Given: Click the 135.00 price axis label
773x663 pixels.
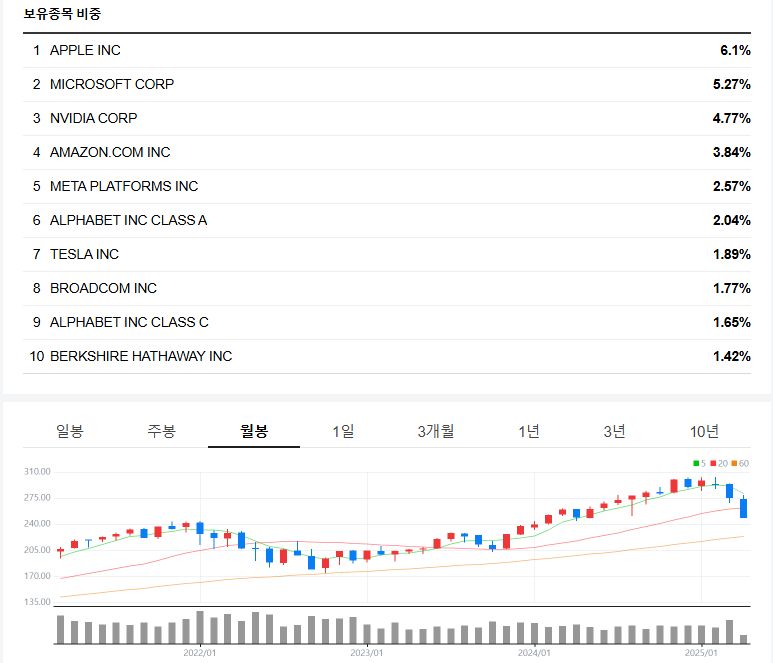Looking at the screenshot, I should (37, 602).
